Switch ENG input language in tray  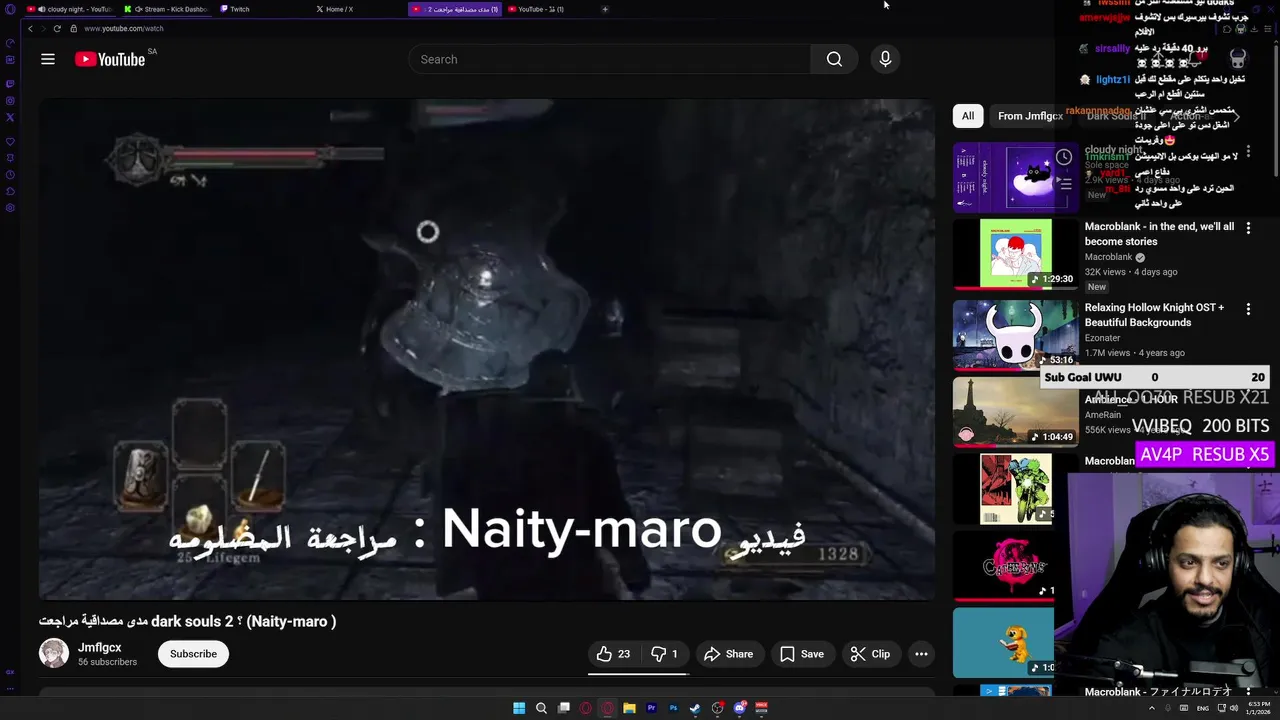(x=1203, y=708)
